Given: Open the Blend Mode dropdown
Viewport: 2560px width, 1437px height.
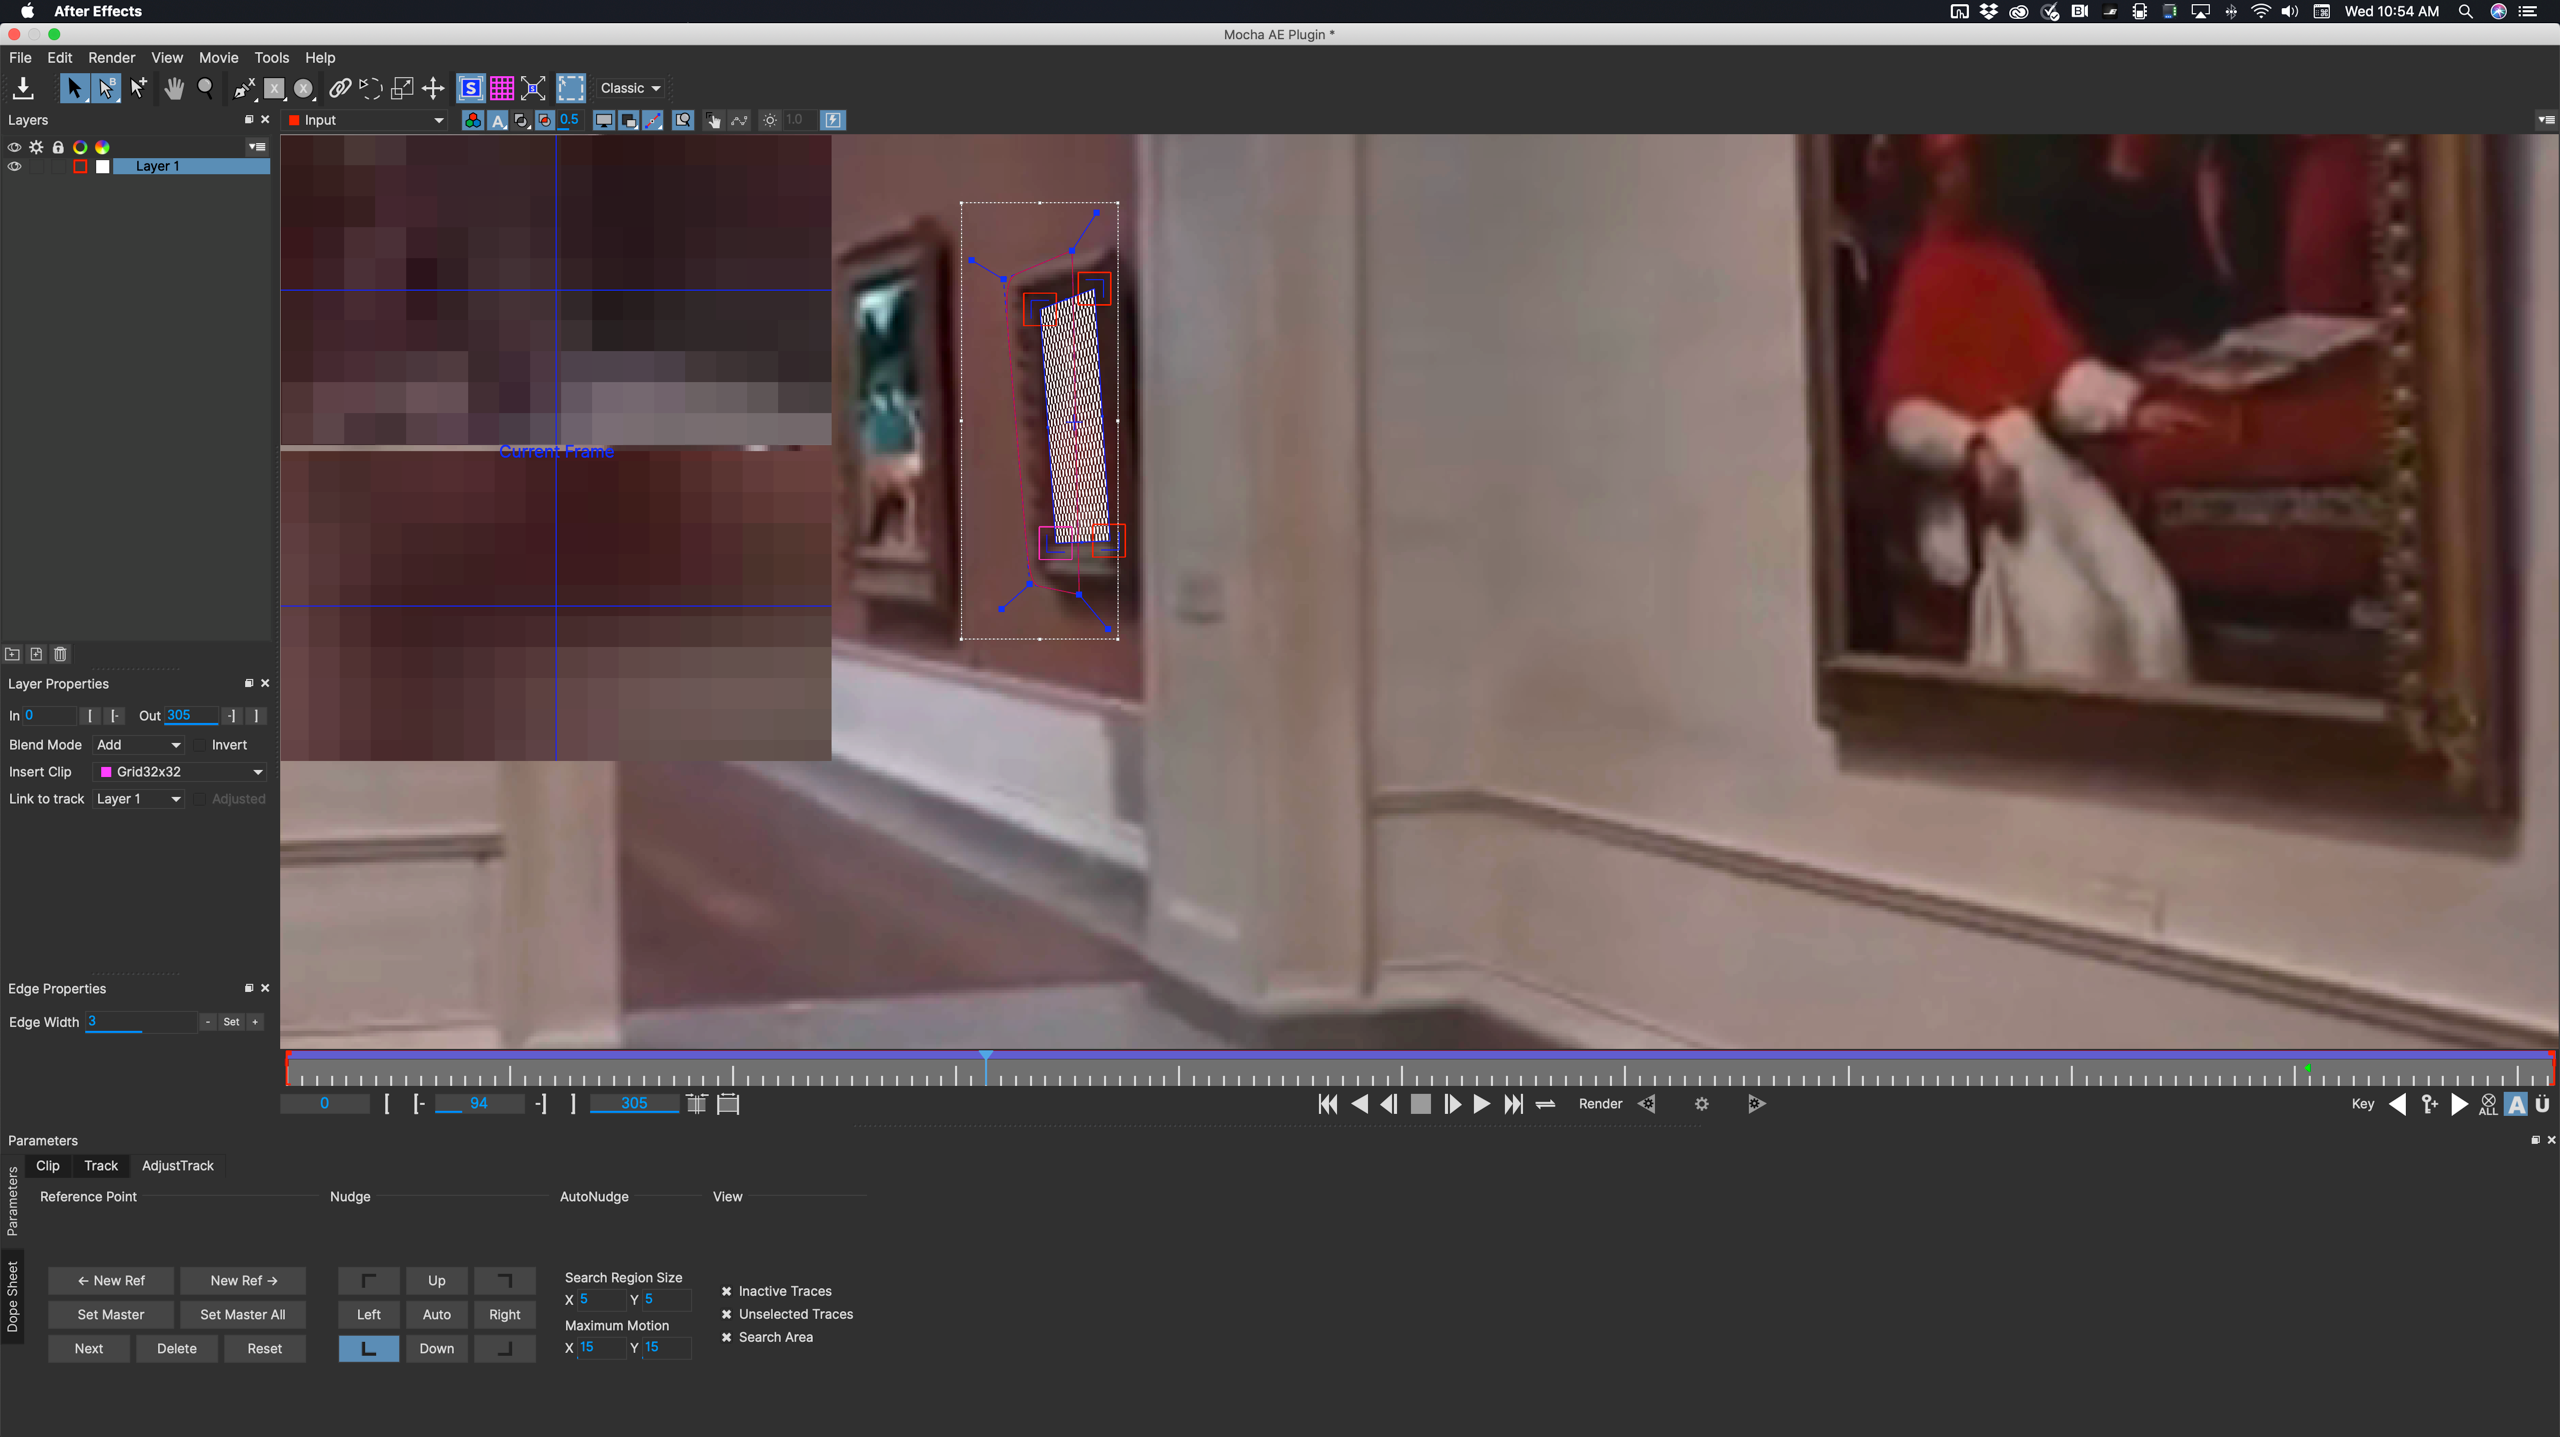Looking at the screenshot, I should (138, 744).
